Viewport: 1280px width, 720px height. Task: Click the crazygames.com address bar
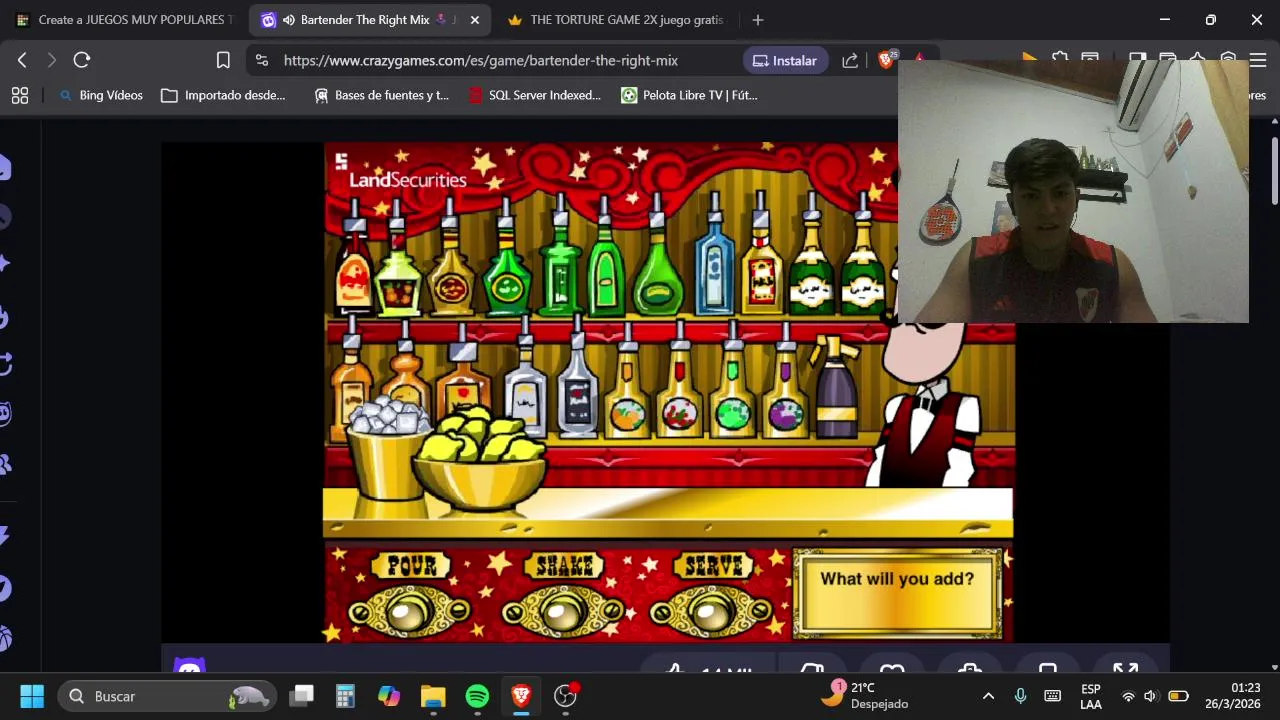[480, 60]
